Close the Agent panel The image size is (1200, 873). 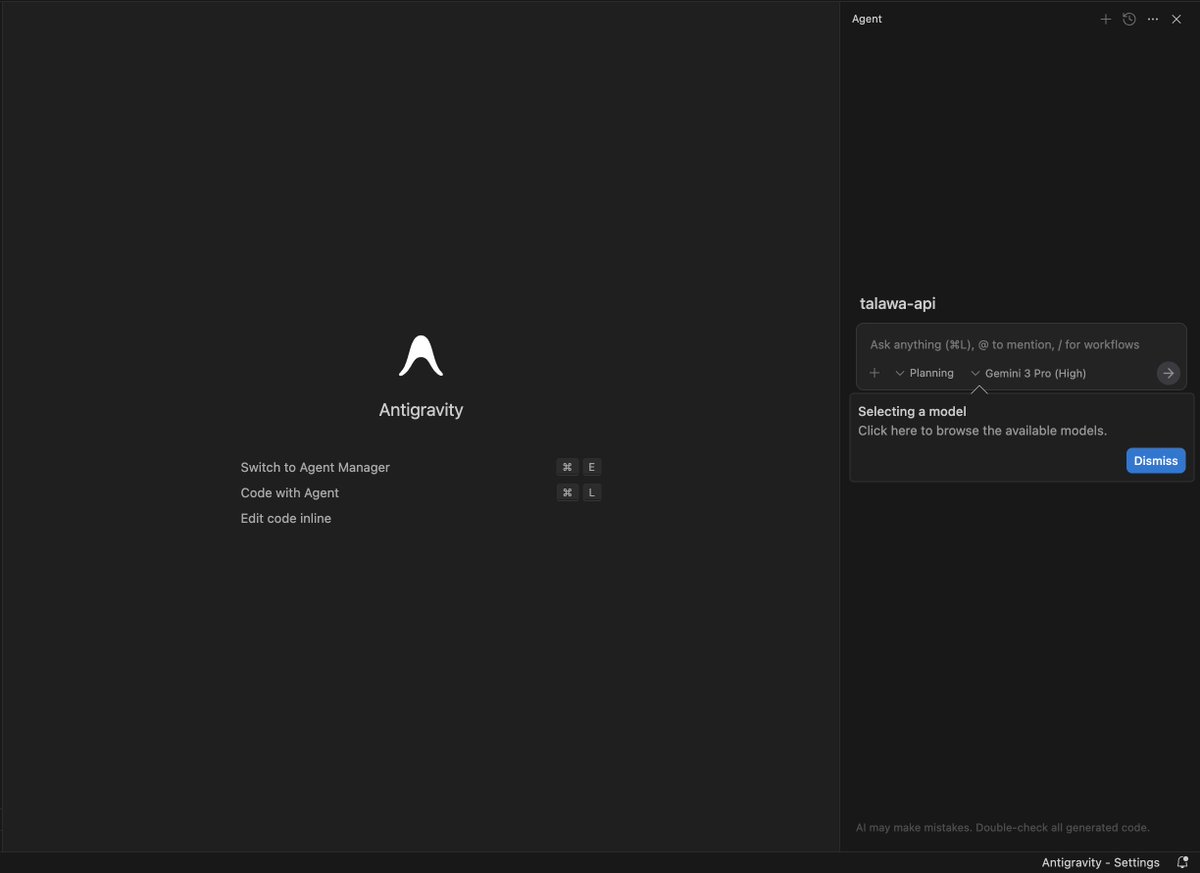point(1176,19)
